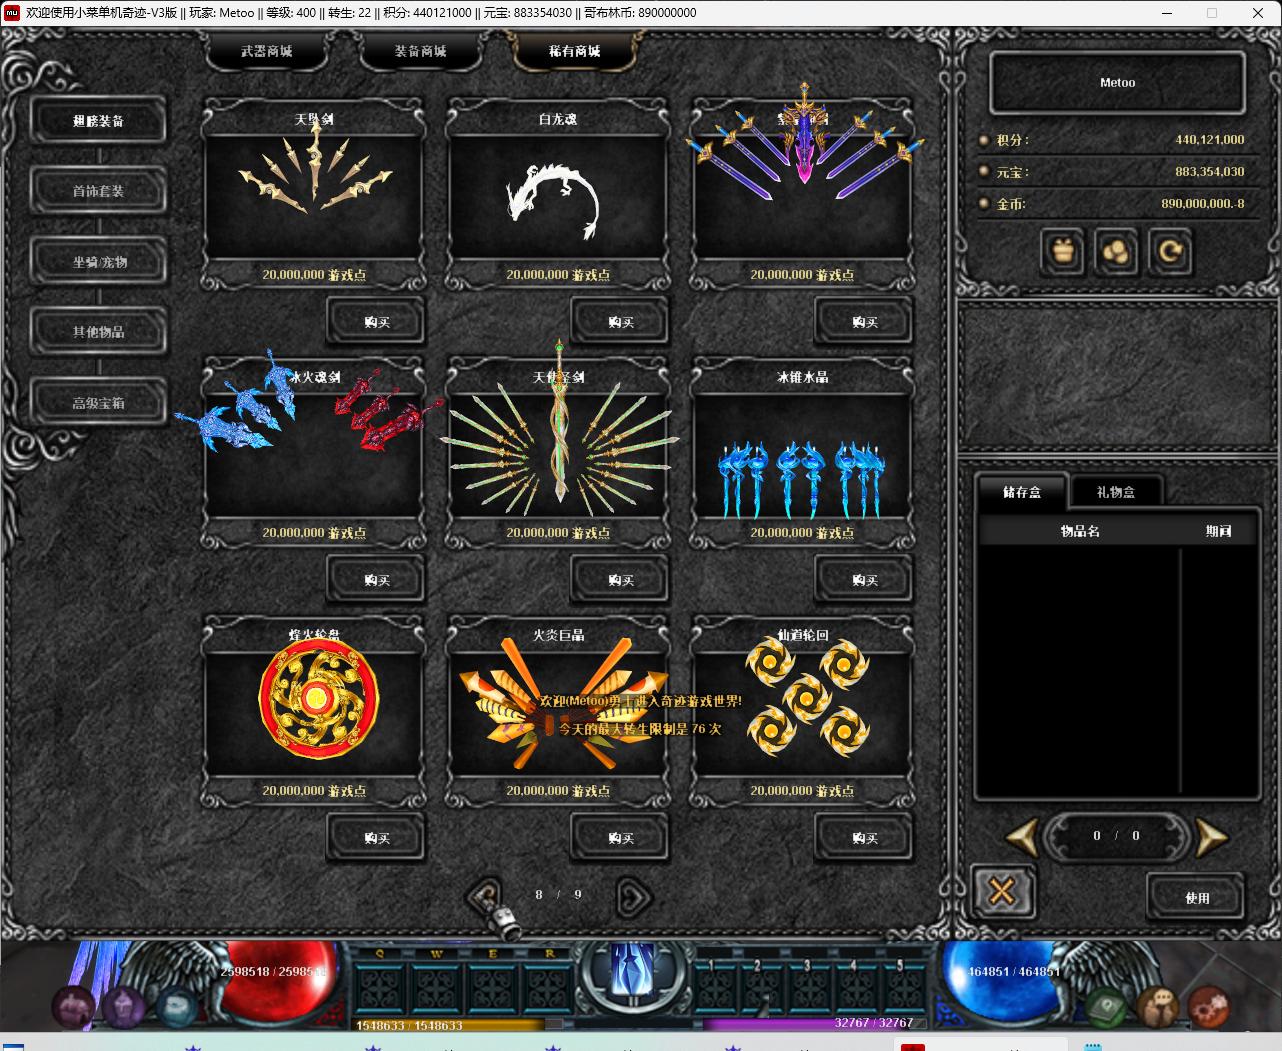
Task: Click the gold coins icon button
Action: (x=1116, y=251)
